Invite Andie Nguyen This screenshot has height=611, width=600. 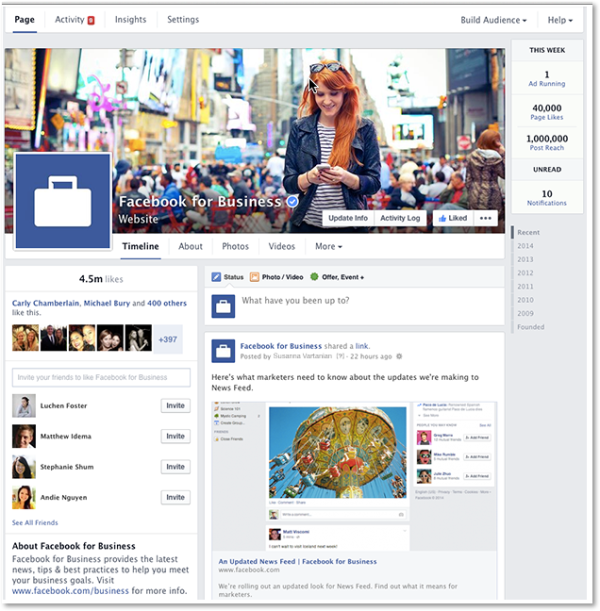point(176,498)
